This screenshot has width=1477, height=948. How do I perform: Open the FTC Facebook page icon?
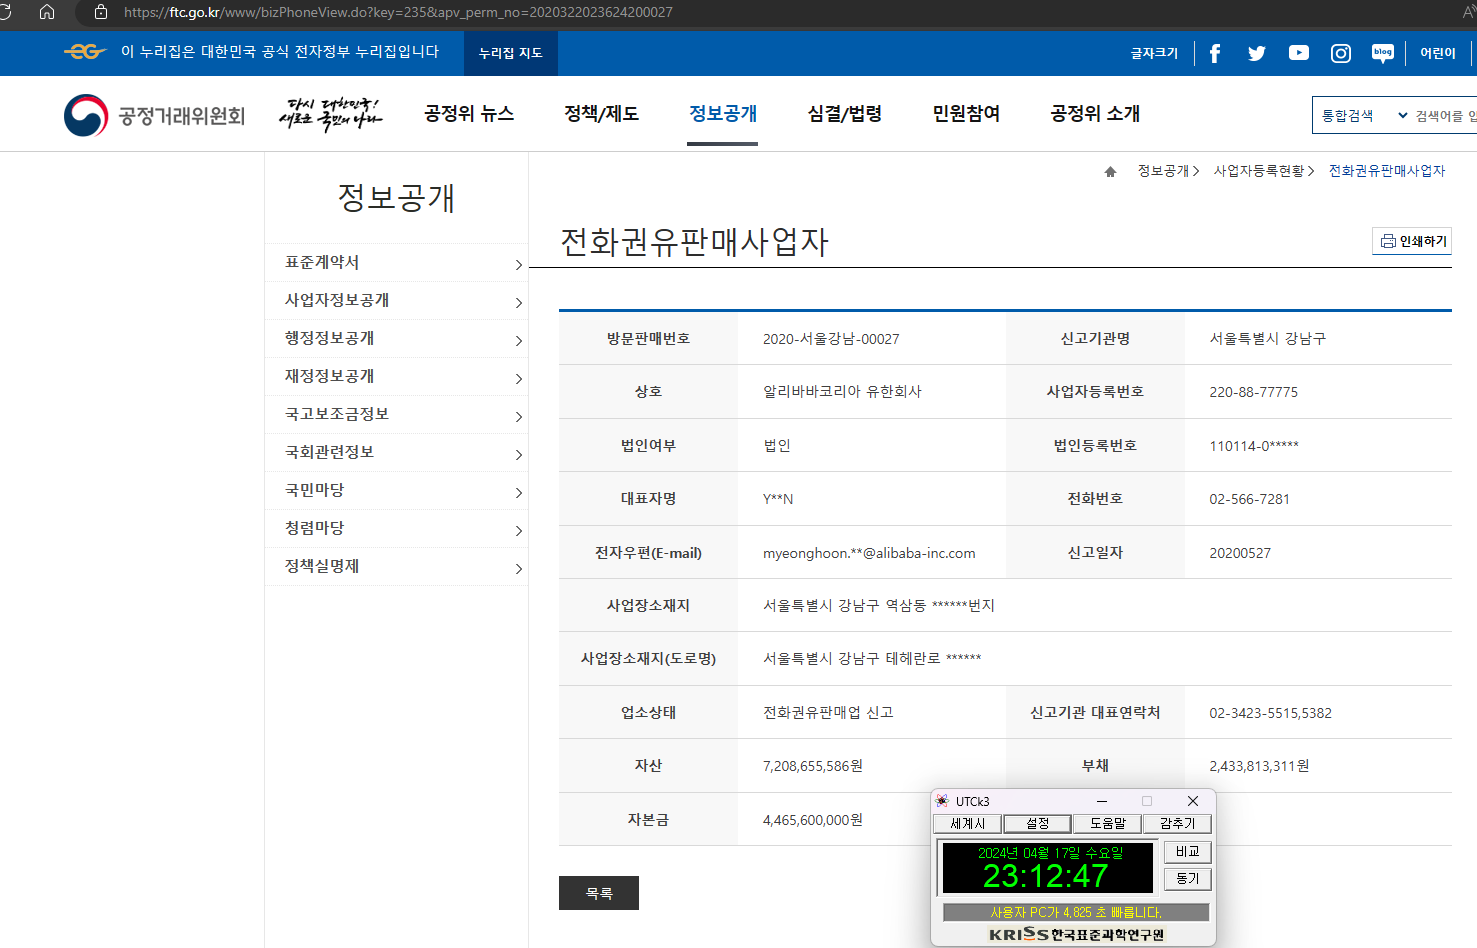[1215, 53]
